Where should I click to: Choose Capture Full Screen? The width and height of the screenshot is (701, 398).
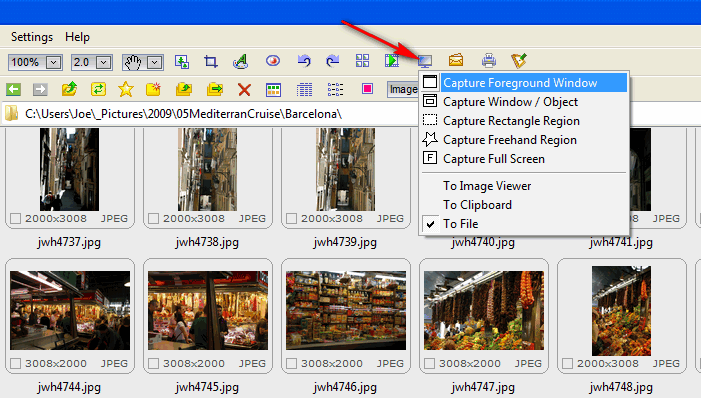click(524, 159)
